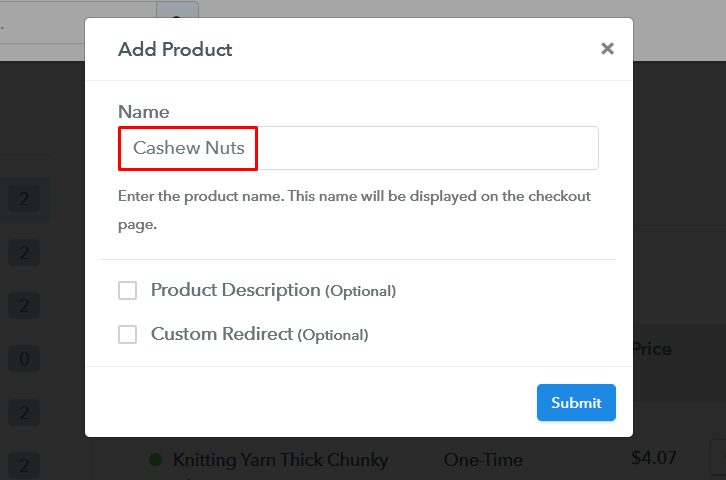Screen dimensions: 726x480
Task: Click the One-Time billing type text
Action: [x=483, y=460]
